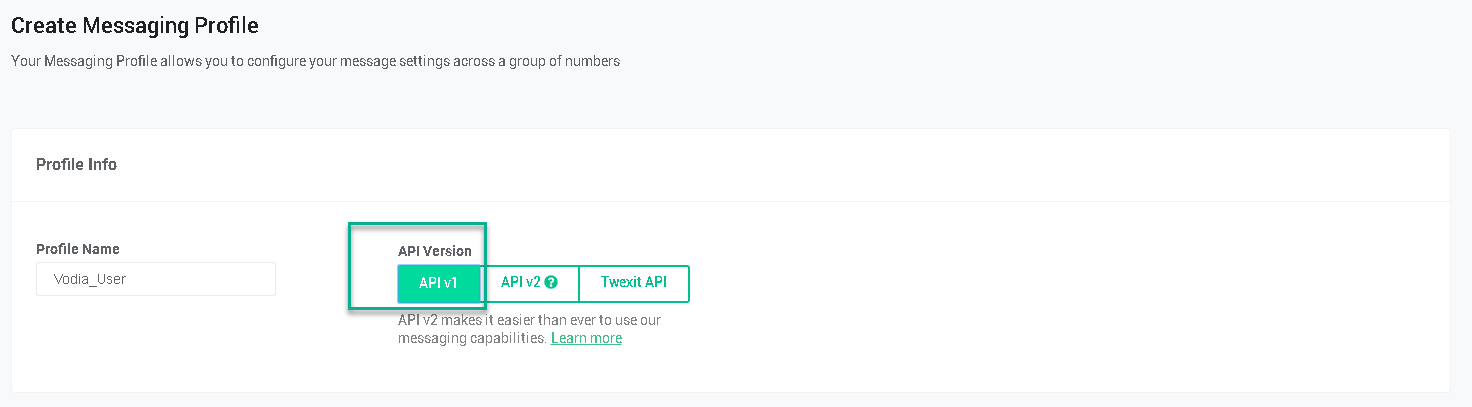This screenshot has width=1472, height=407.
Task: Select the API v1 version option
Action: pyautogui.click(x=438, y=283)
